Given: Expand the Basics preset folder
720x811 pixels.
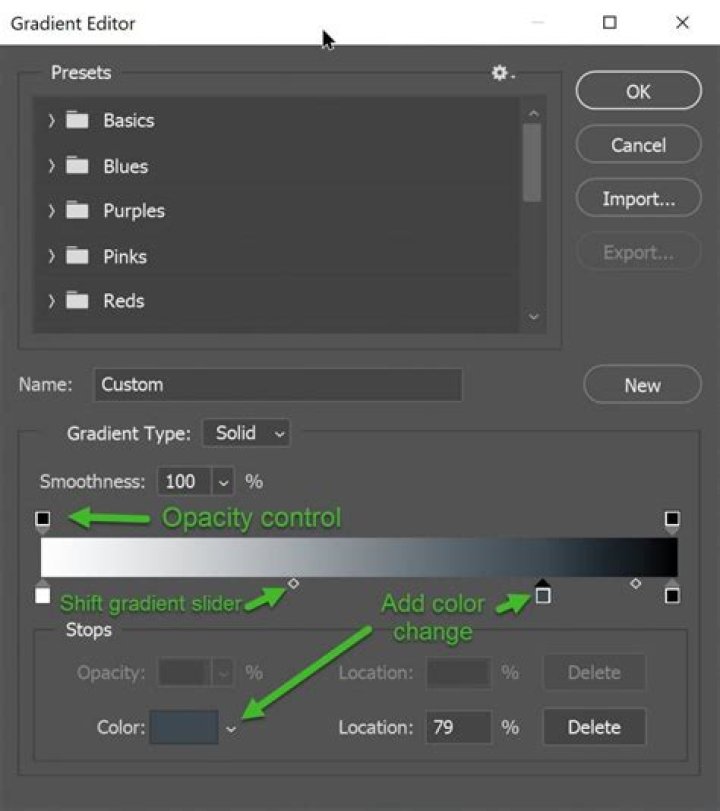Looking at the screenshot, I should (x=52, y=120).
